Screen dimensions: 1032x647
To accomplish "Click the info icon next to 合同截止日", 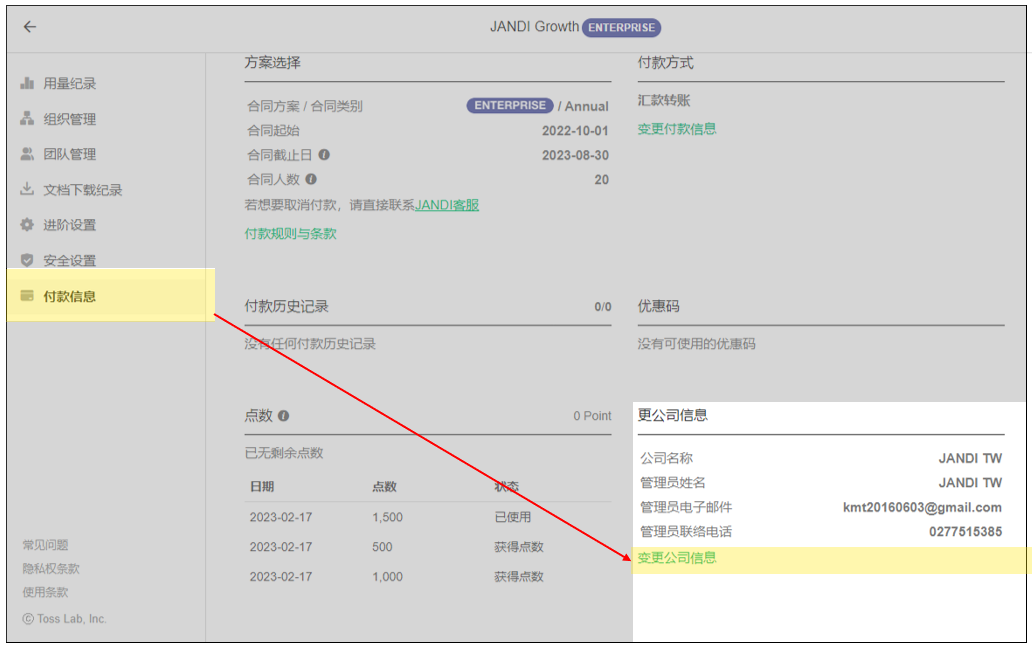I will pyautogui.click(x=324, y=155).
